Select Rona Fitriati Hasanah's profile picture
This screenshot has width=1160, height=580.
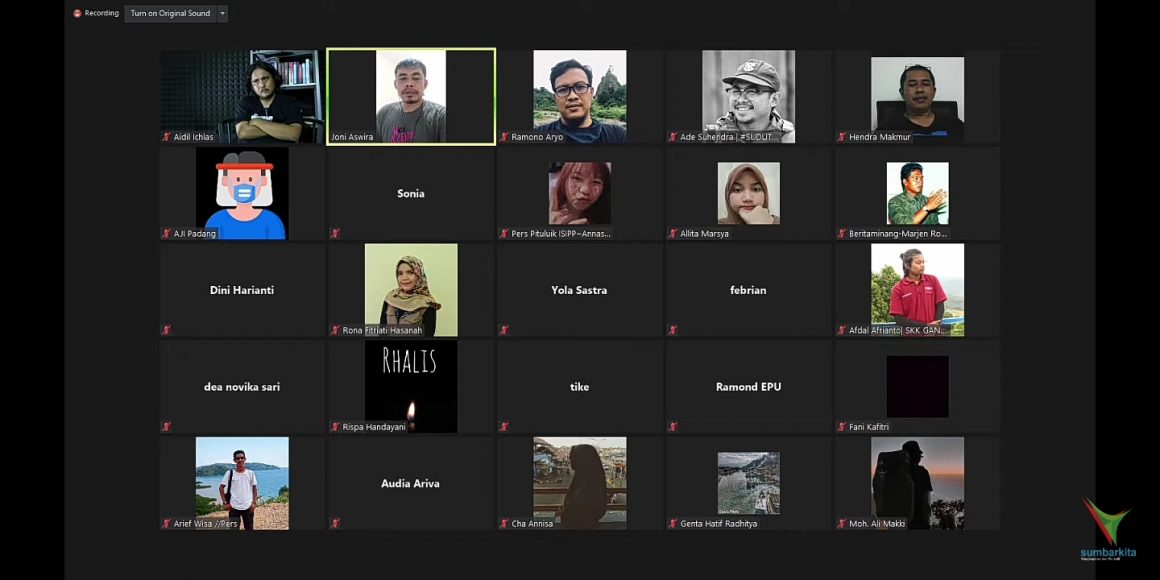click(411, 288)
